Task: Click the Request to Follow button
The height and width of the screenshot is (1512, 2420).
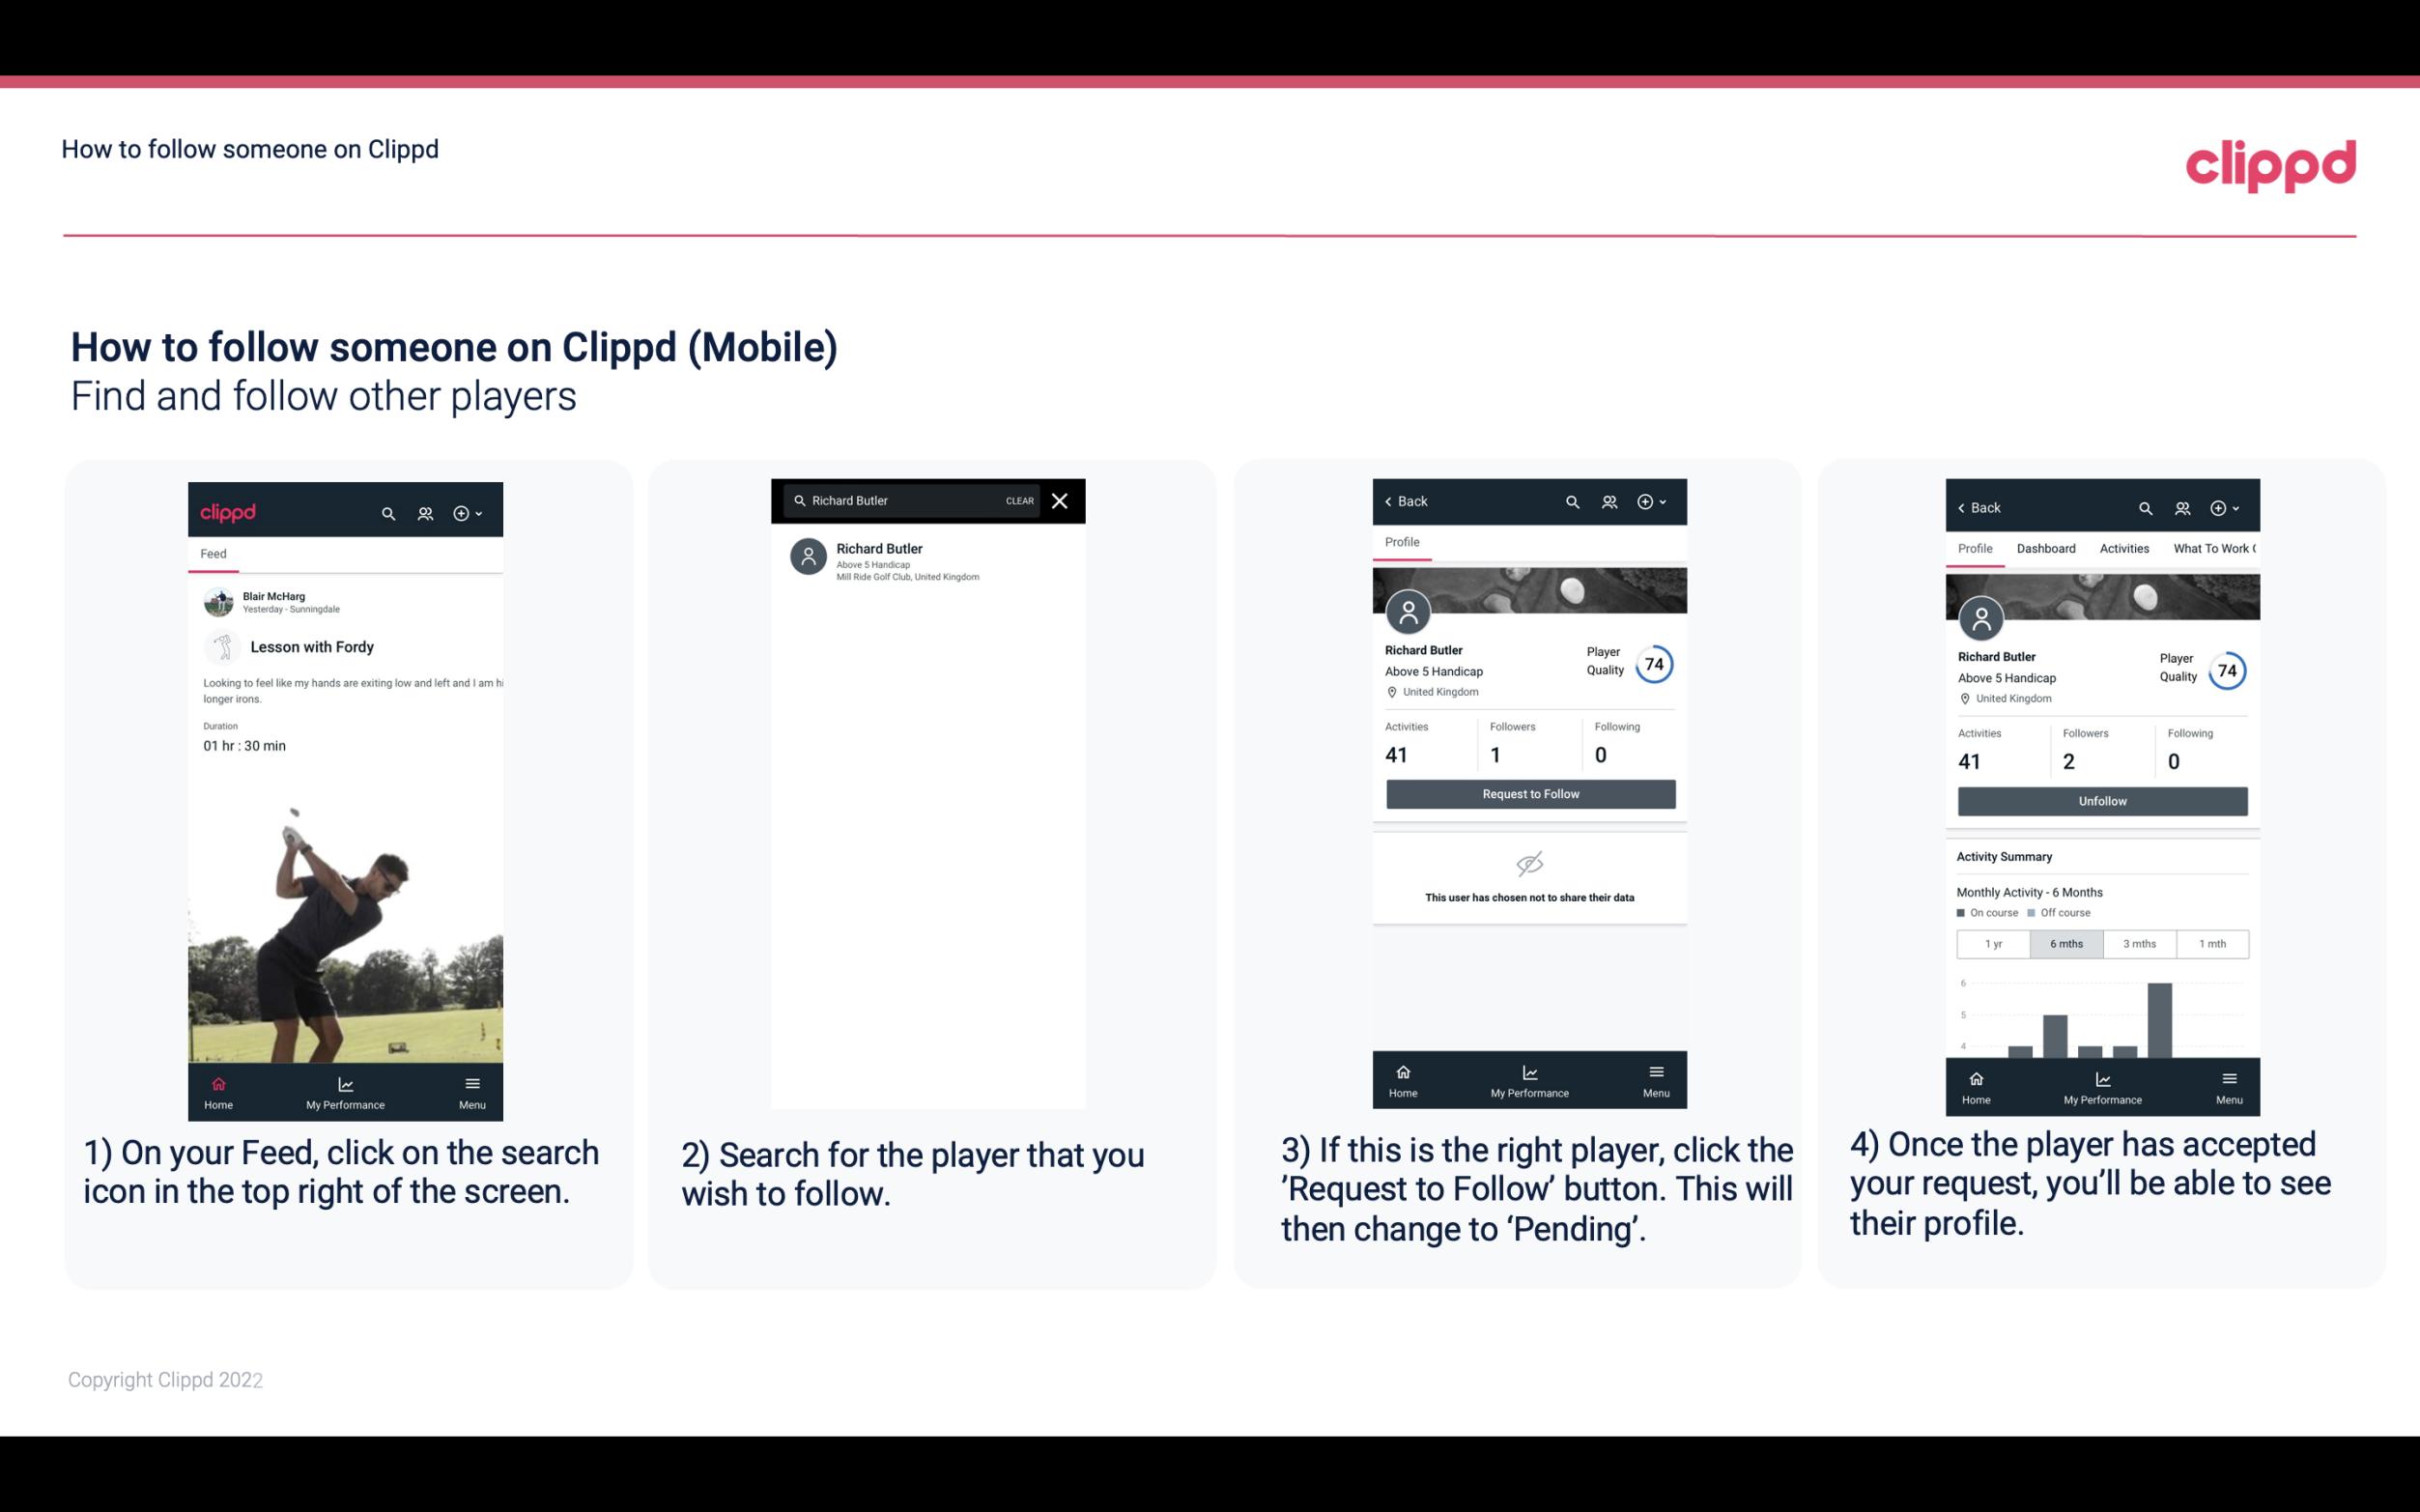Action: point(1530,792)
